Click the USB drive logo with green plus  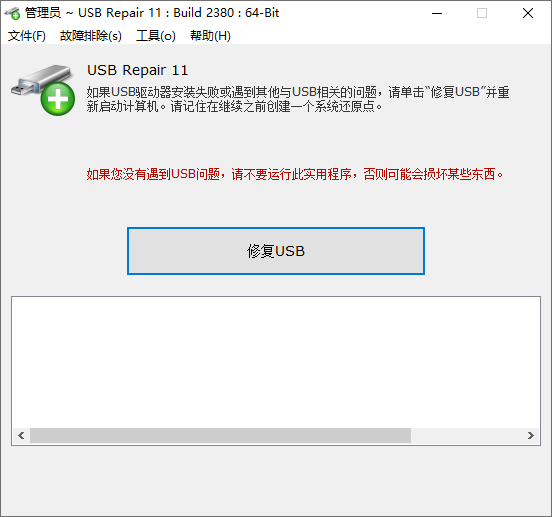43,90
